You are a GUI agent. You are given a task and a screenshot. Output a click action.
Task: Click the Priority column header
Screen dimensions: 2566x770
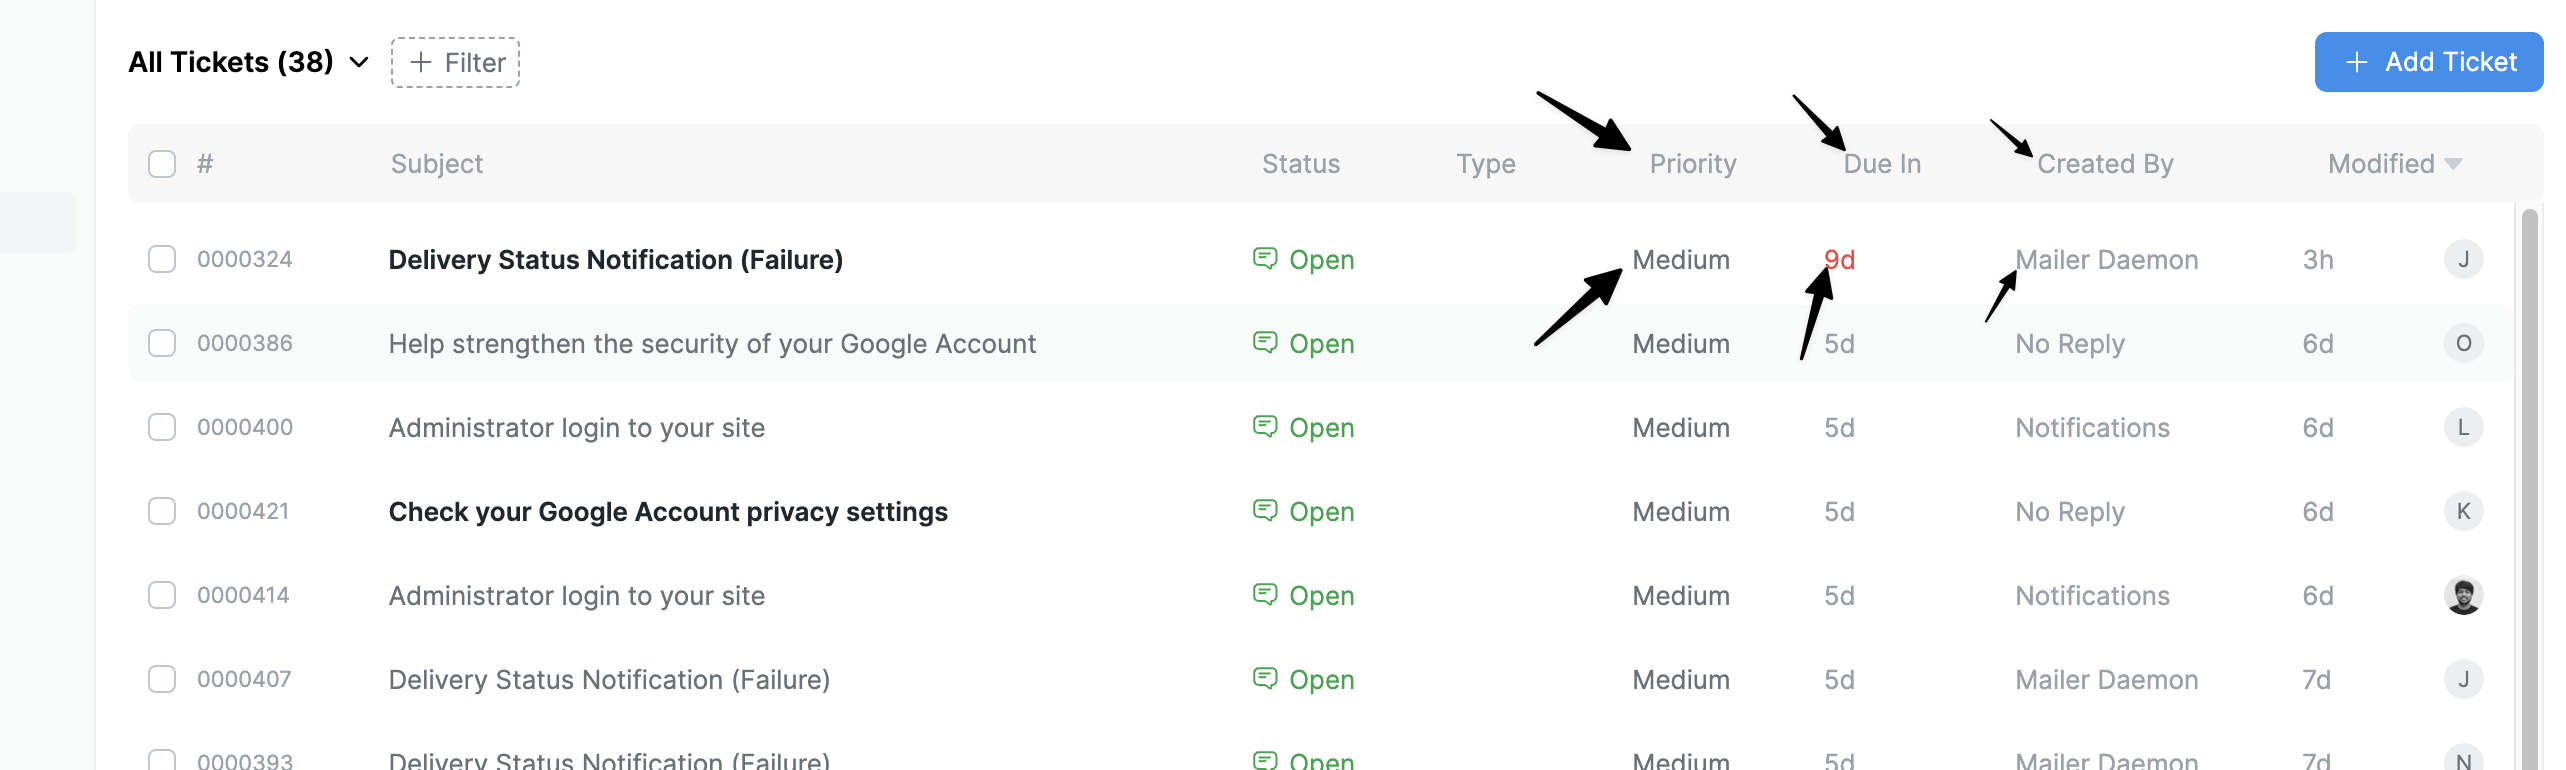1692,163
